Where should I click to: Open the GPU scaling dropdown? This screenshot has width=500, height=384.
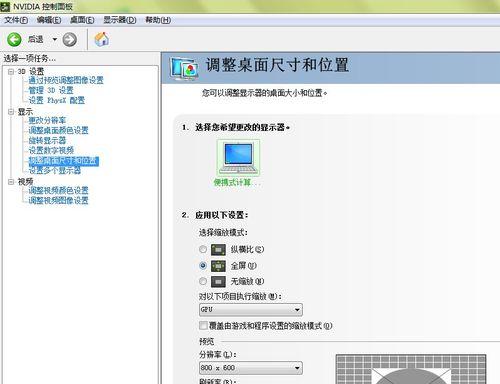click(x=251, y=310)
